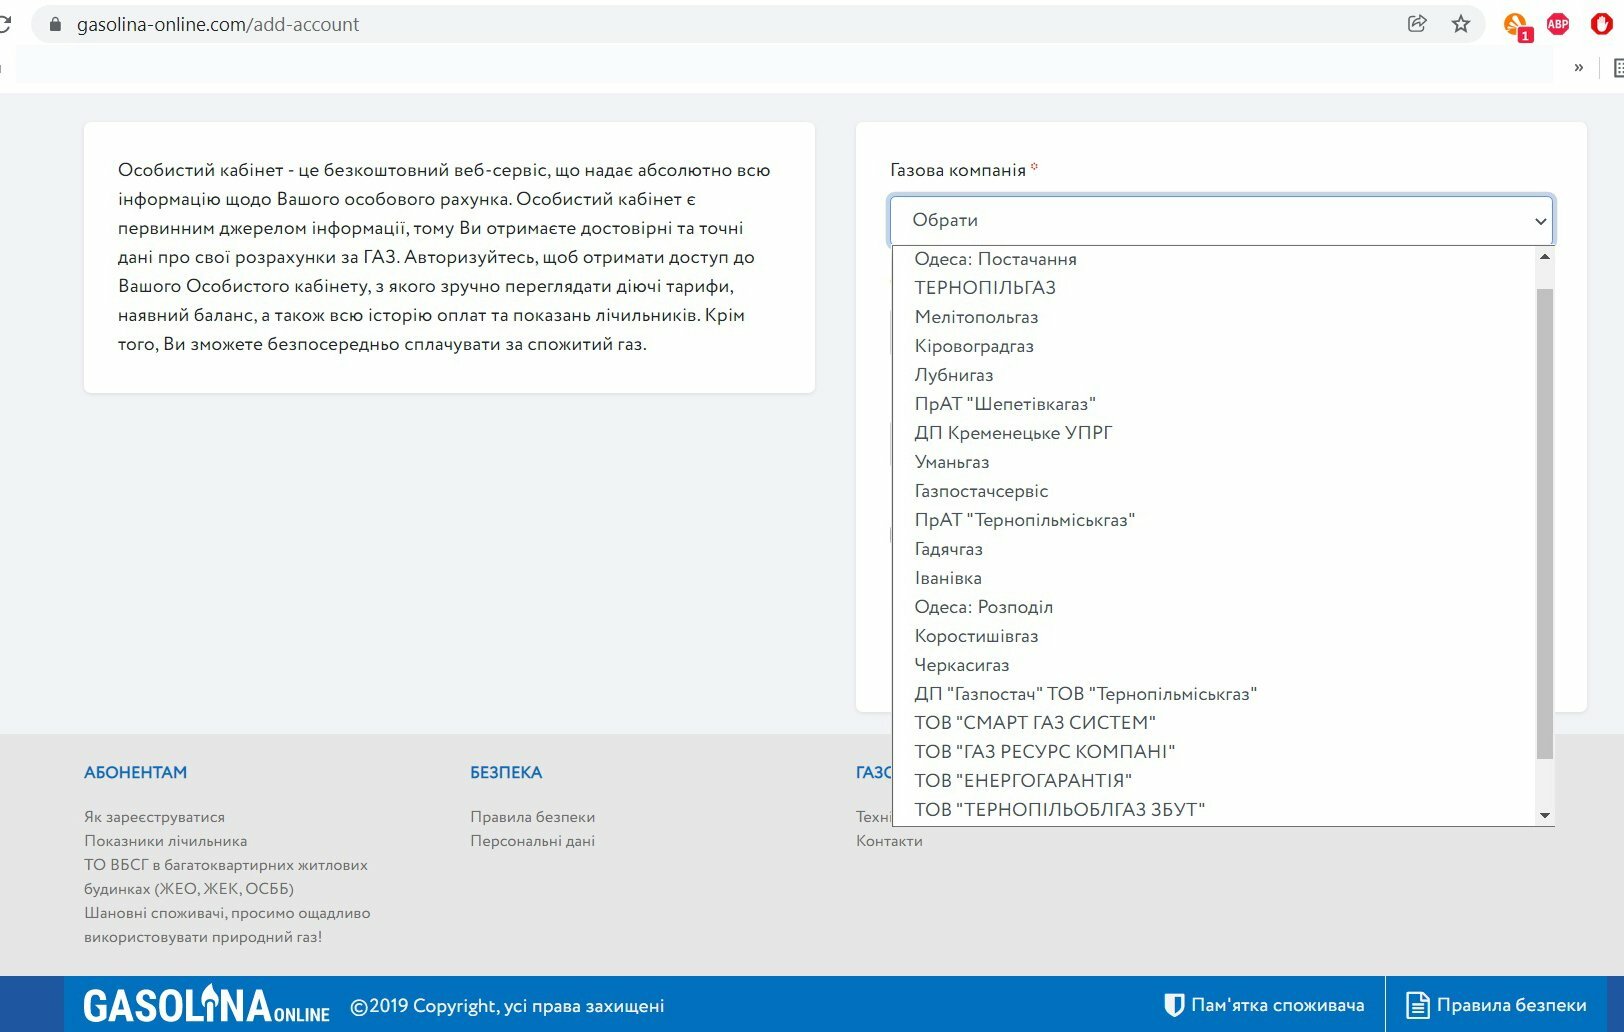
Task: Open Правила безпеки link under БЕЗПЕКА
Action: point(533,817)
